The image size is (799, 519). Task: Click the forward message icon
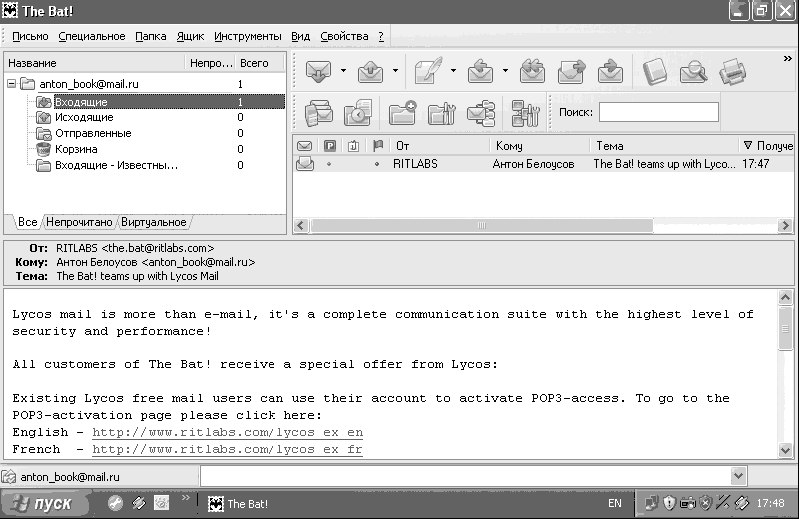(x=571, y=71)
